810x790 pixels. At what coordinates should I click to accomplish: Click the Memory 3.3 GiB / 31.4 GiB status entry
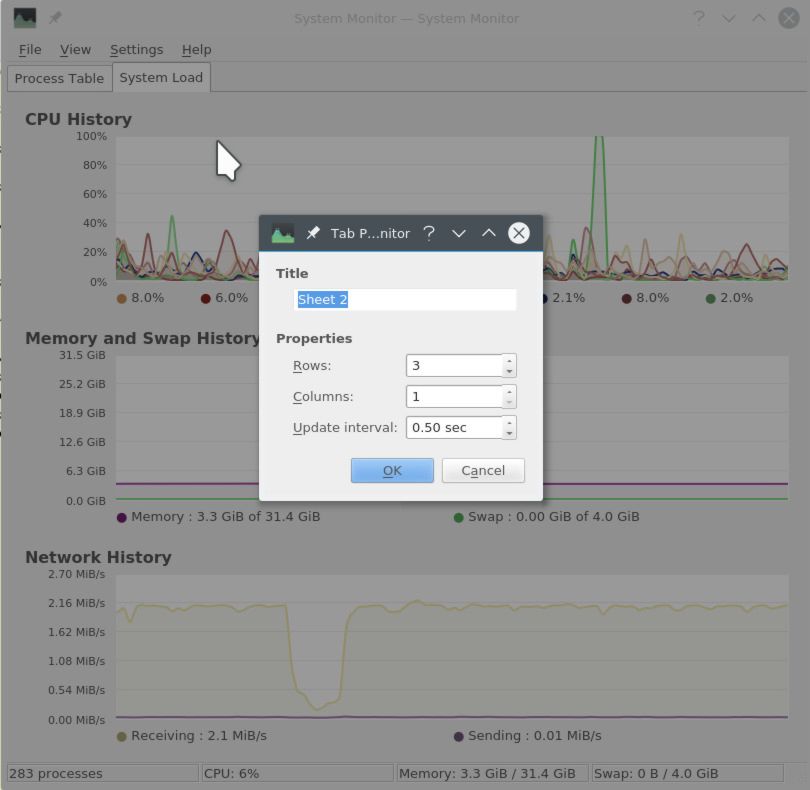pos(493,773)
